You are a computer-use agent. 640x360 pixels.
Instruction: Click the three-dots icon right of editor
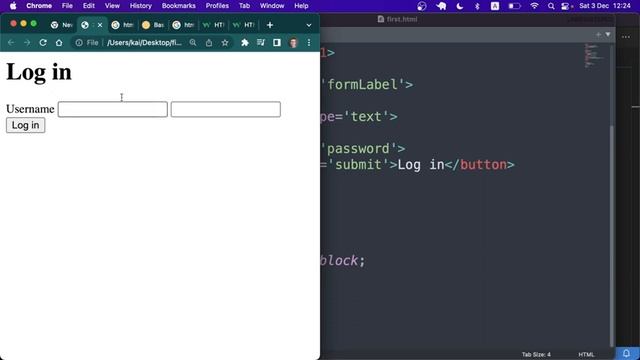click(x=626, y=37)
